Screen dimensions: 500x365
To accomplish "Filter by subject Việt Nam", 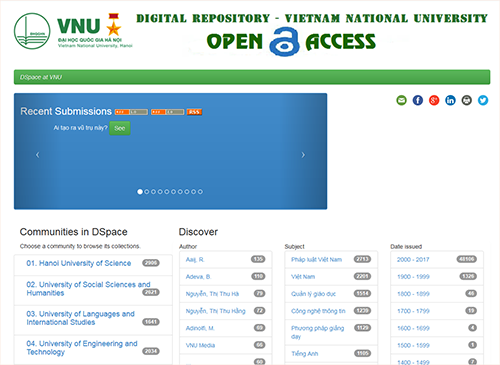I will click(303, 277).
